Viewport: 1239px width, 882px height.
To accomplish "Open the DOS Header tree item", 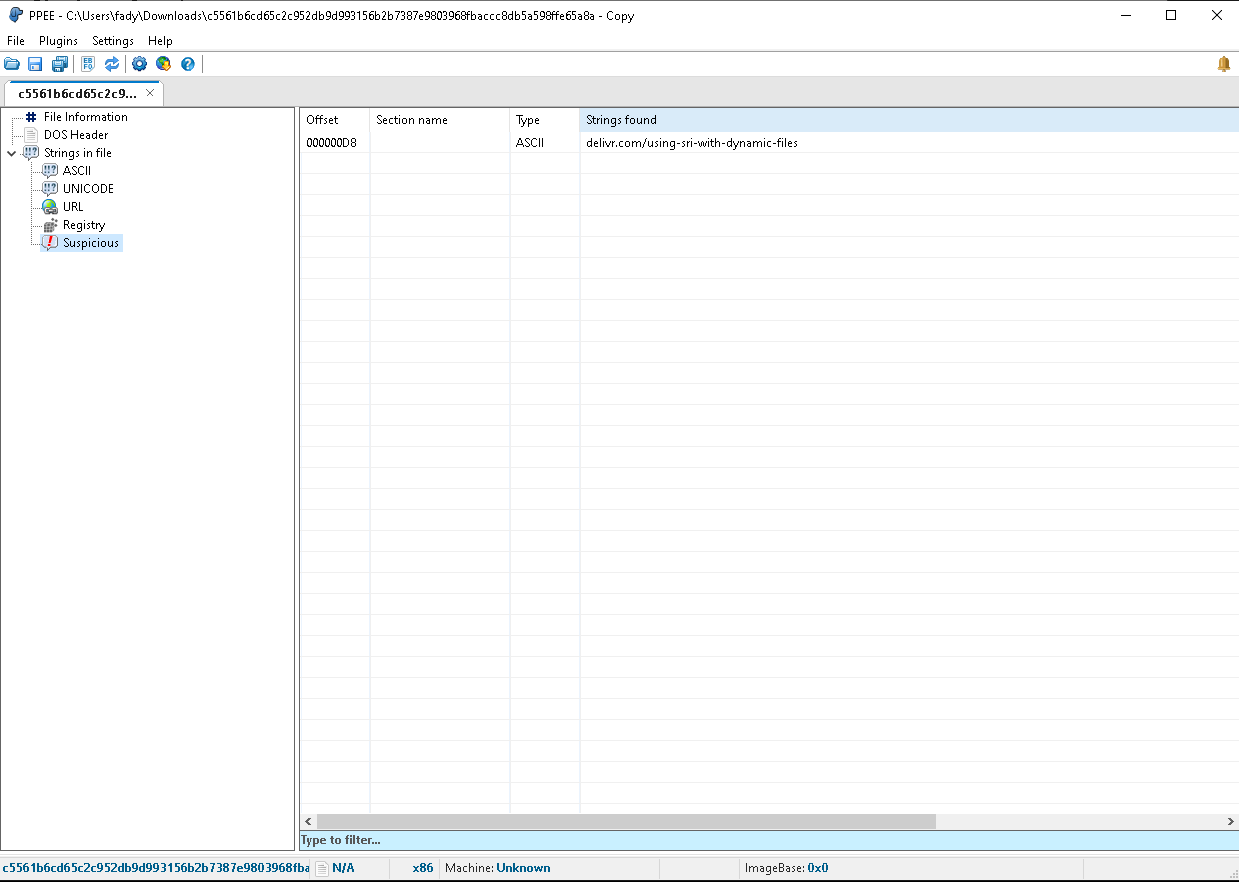I will (x=76, y=135).
